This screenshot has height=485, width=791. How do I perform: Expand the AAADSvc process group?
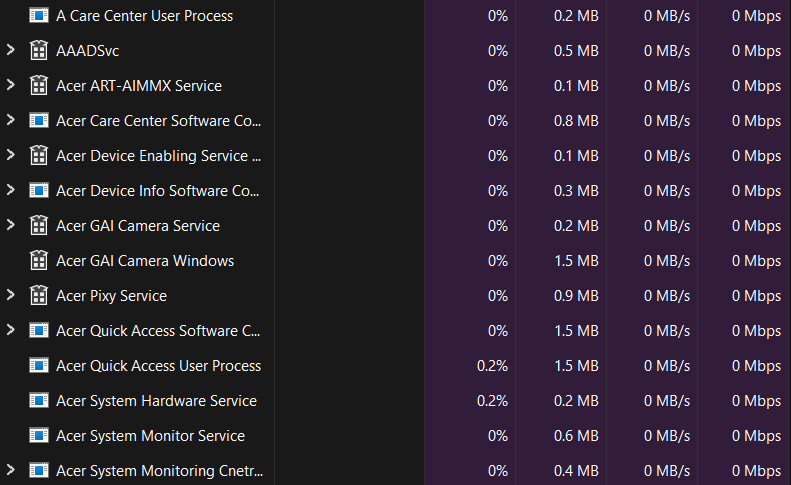[10, 50]
